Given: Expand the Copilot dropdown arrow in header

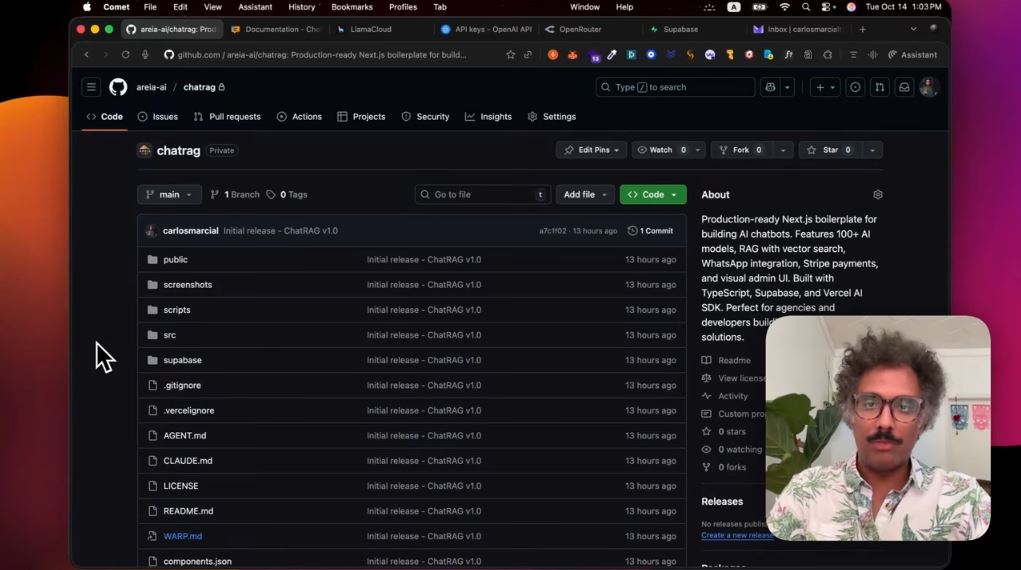Looking at the screenshot, I should click(x=787, y=87).
